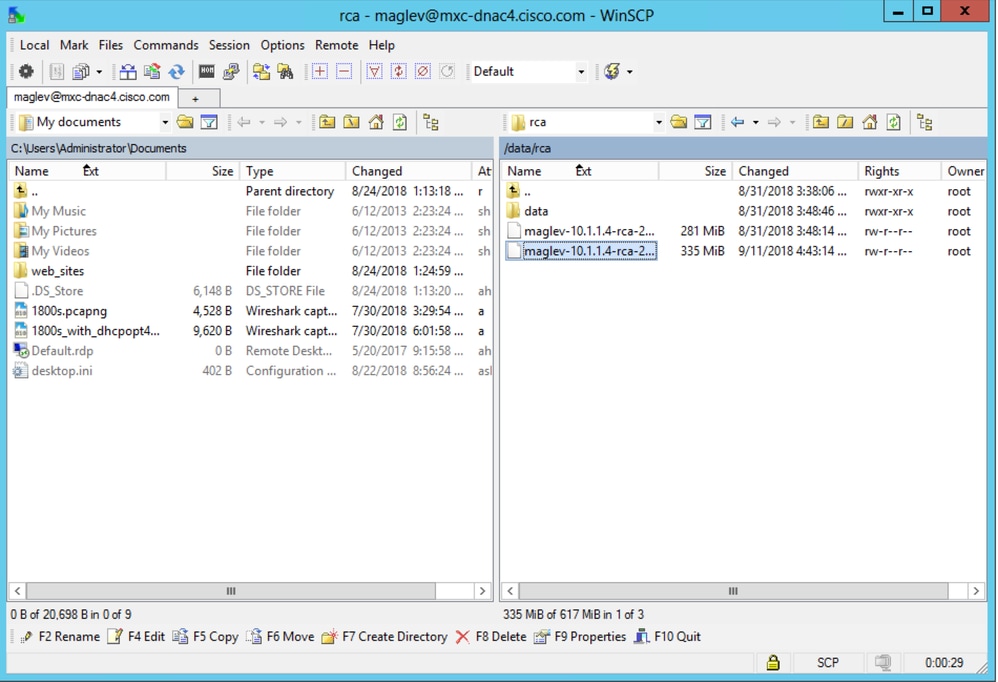This screenshot has width=998, height=682.
Task: Sort remote panel by Owner column
Action: [x=964, y=171]
